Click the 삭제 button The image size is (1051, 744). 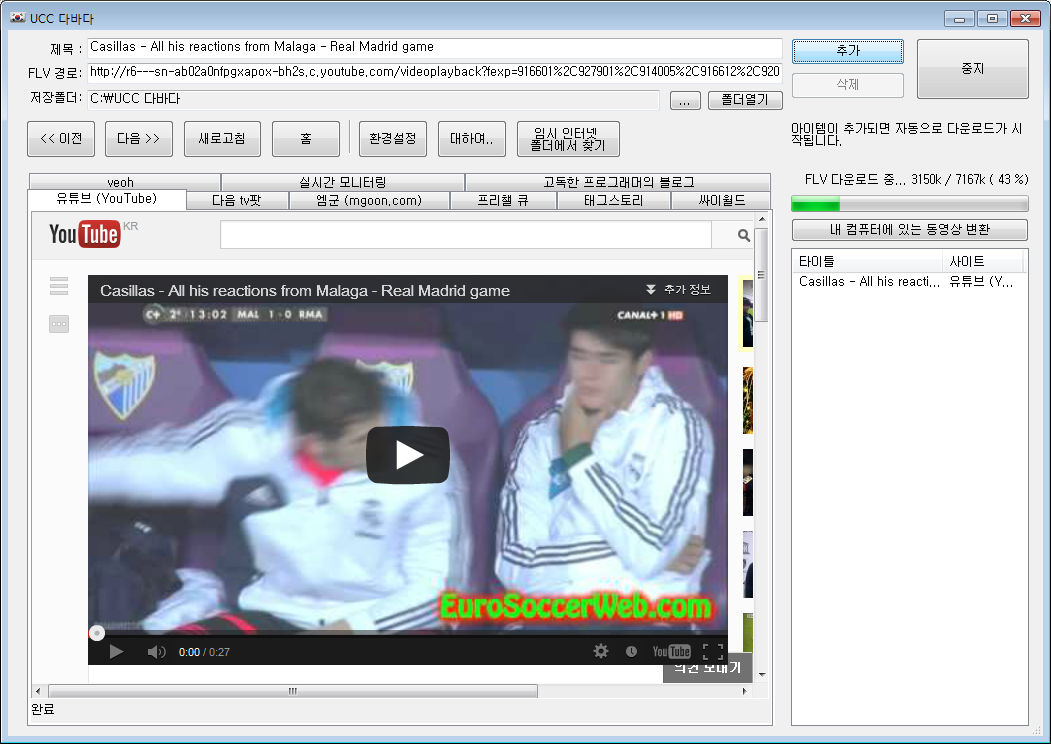pyautogui.click(x=848, y=85)
